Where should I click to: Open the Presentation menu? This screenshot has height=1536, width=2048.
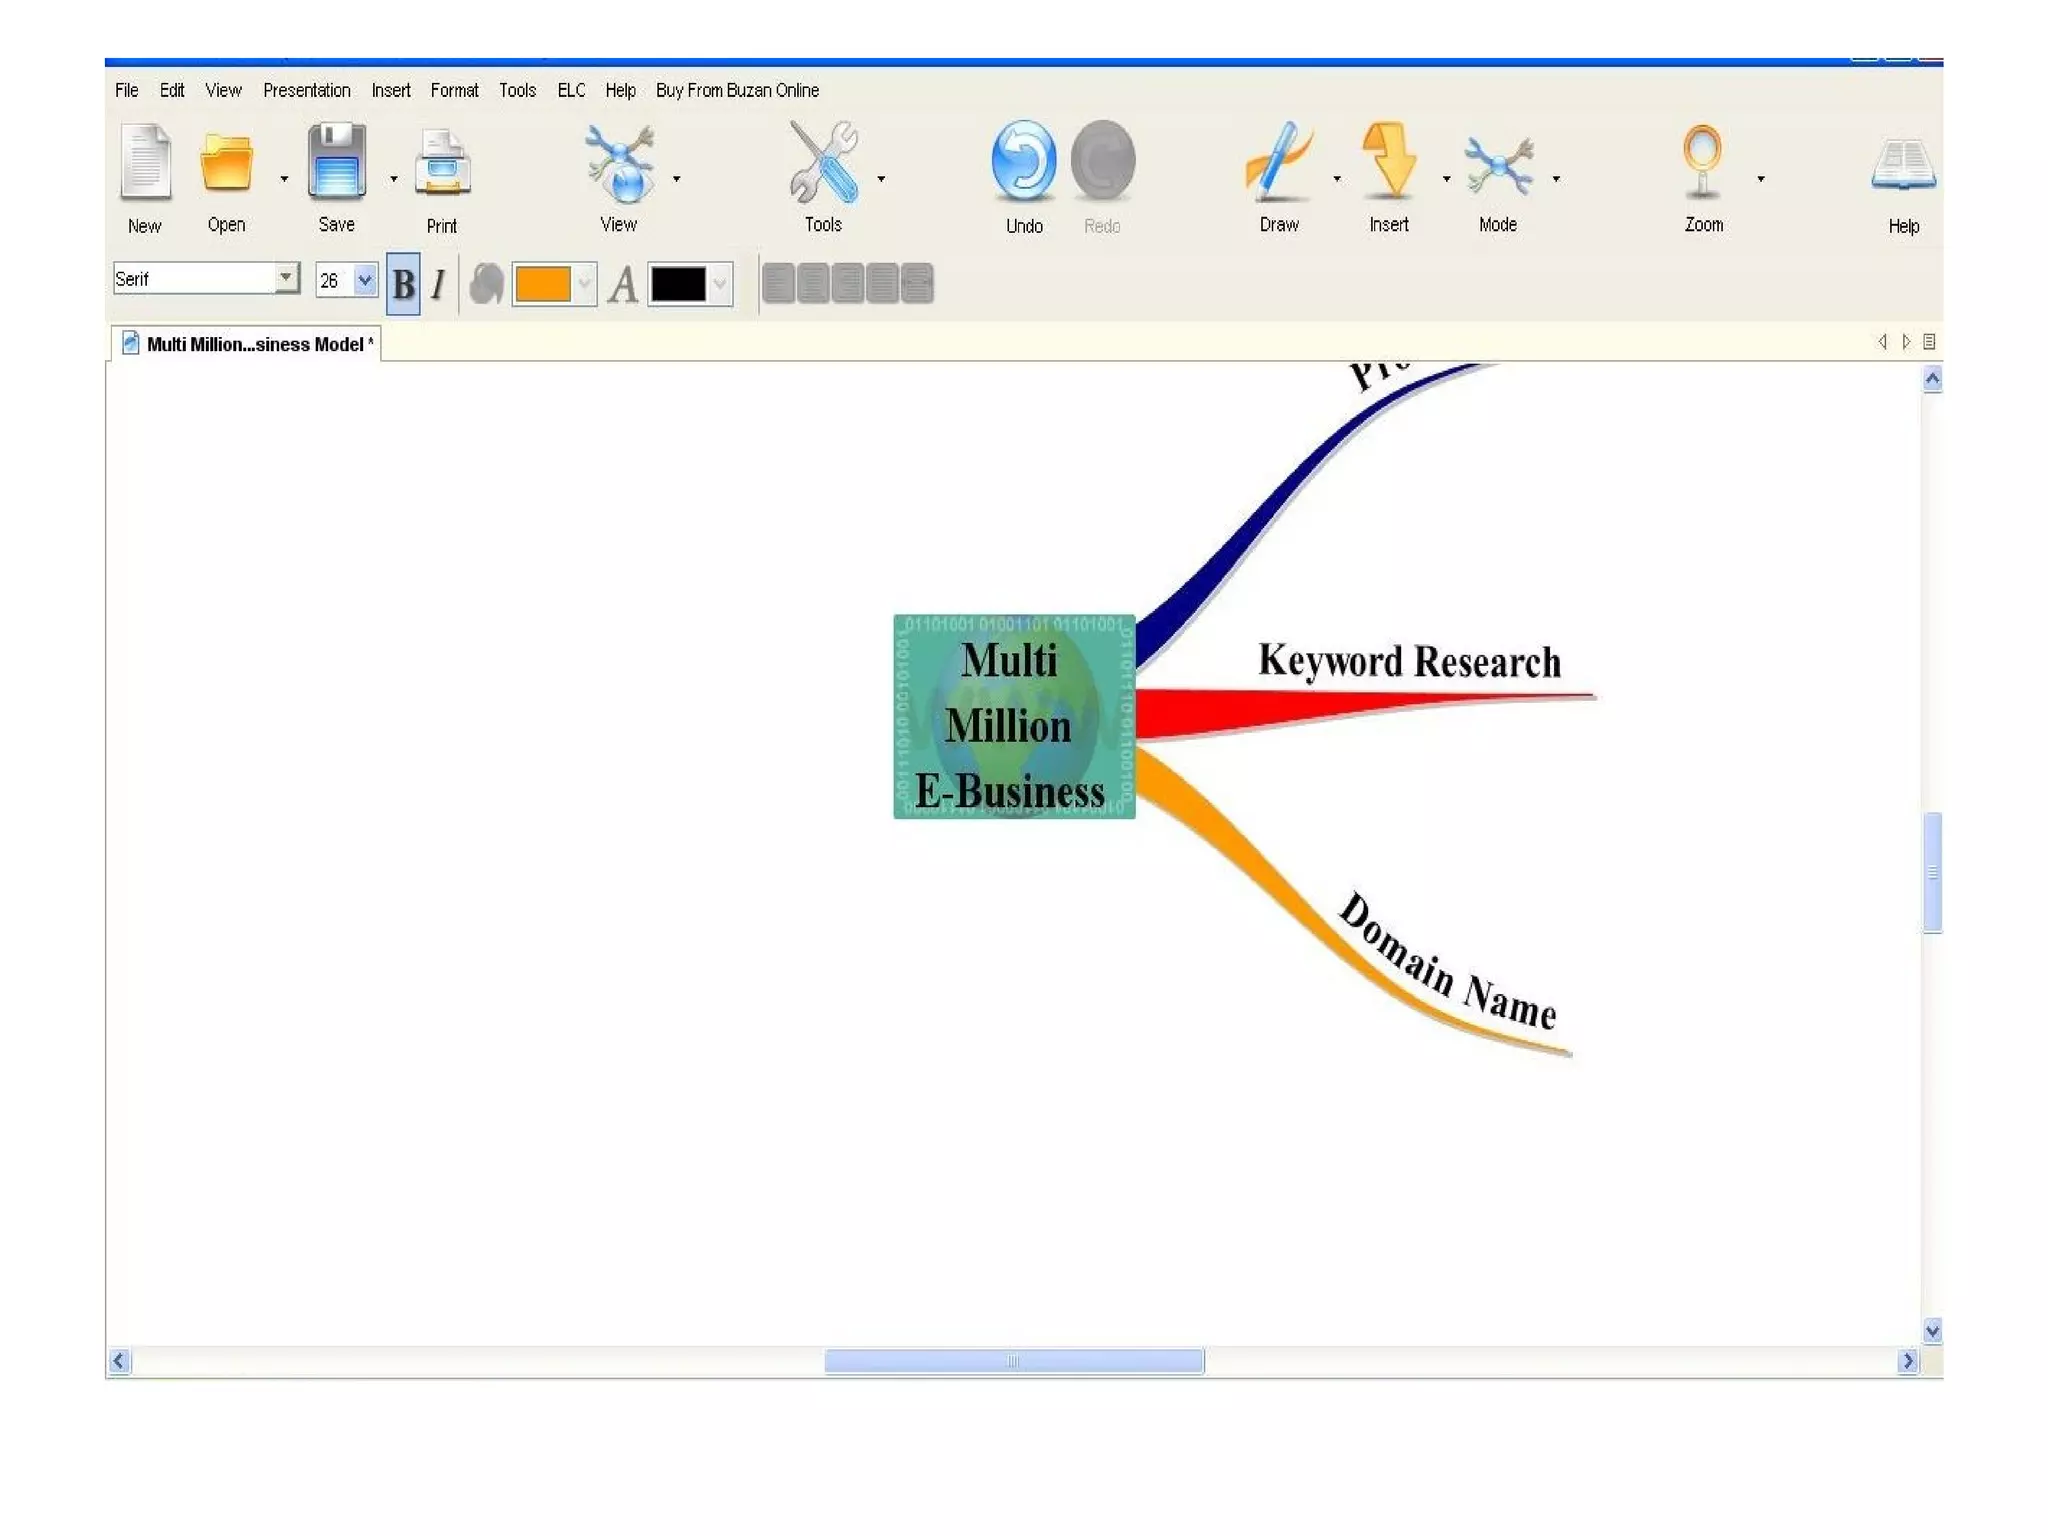tap(306, 91)
